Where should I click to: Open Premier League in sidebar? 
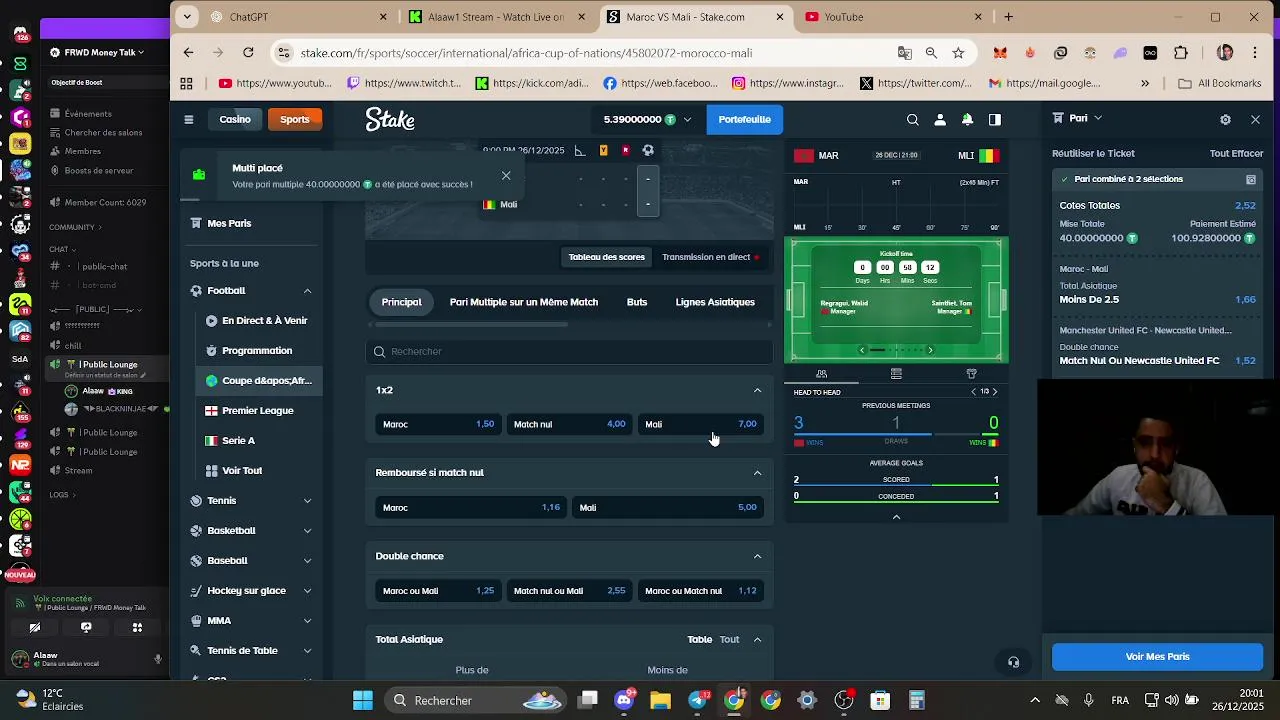tap(257, 411)
